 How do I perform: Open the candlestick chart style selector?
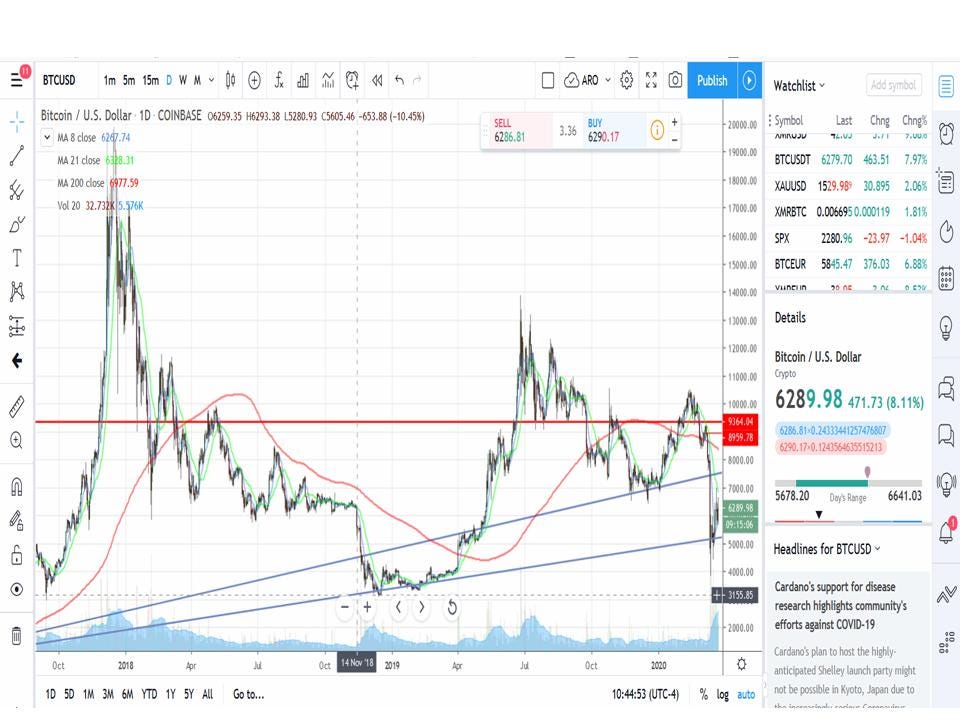tap(230, 80)
